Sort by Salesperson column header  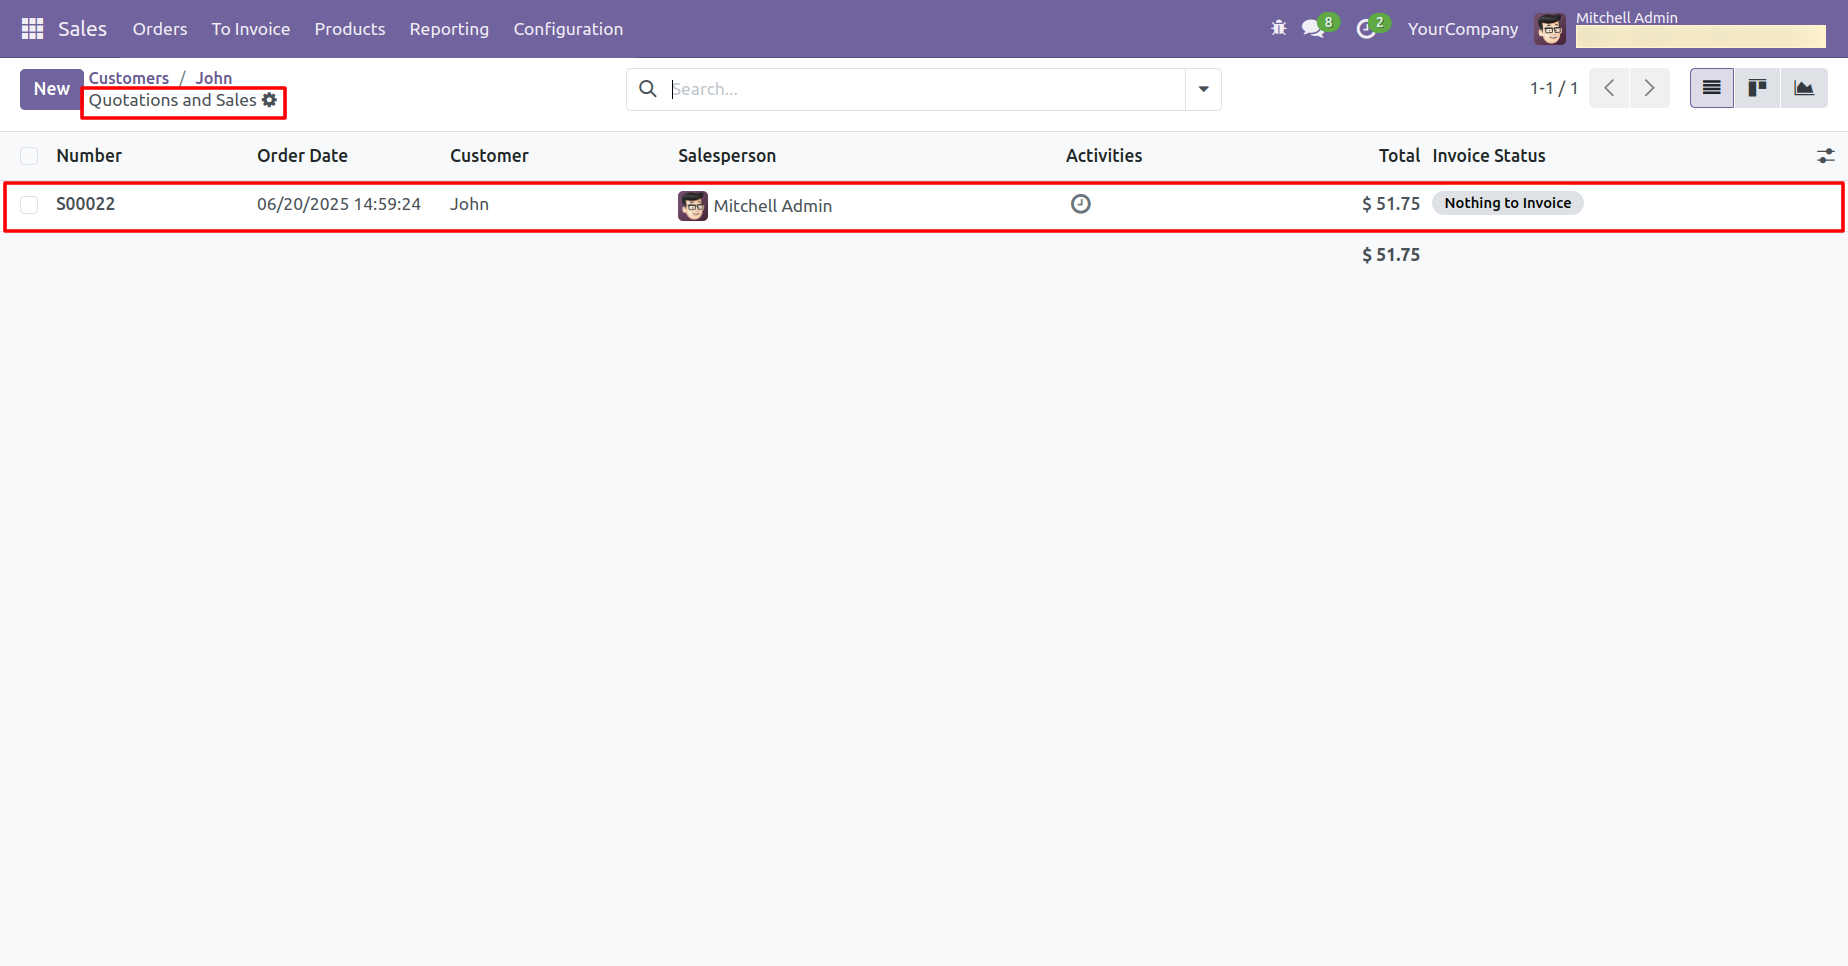(x=727, y=156)
